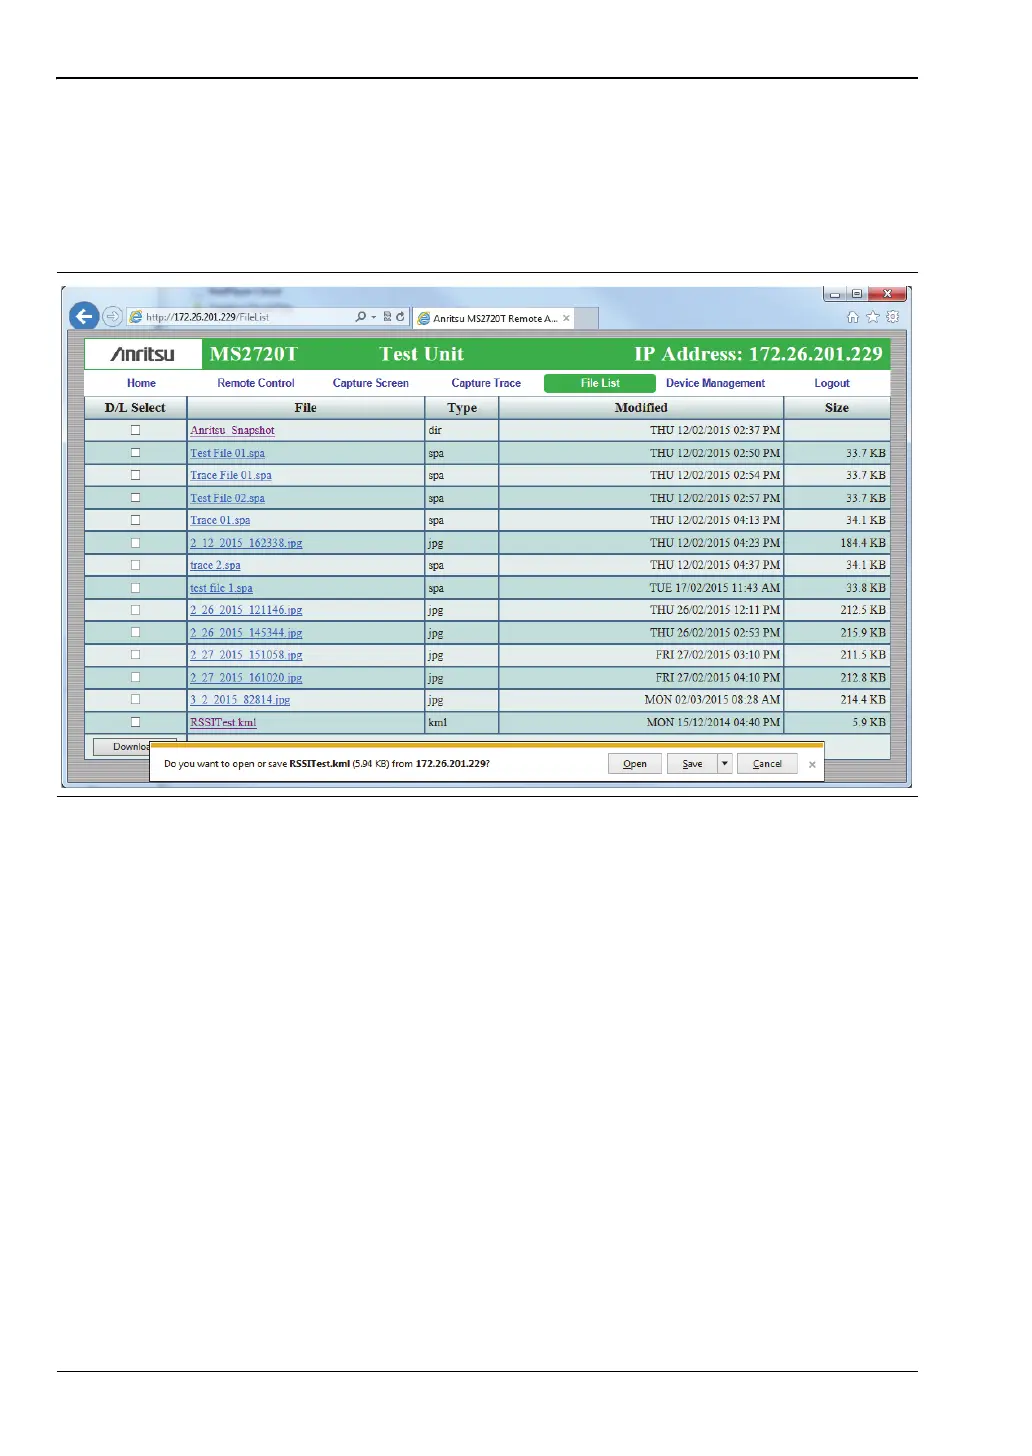
Task: Open the Trace 01.spa link
Action: click(x=220, y=520)
